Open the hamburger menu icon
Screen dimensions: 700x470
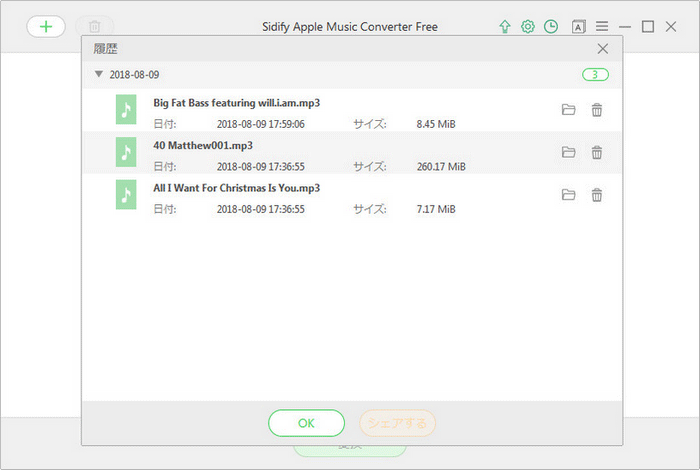602,27
